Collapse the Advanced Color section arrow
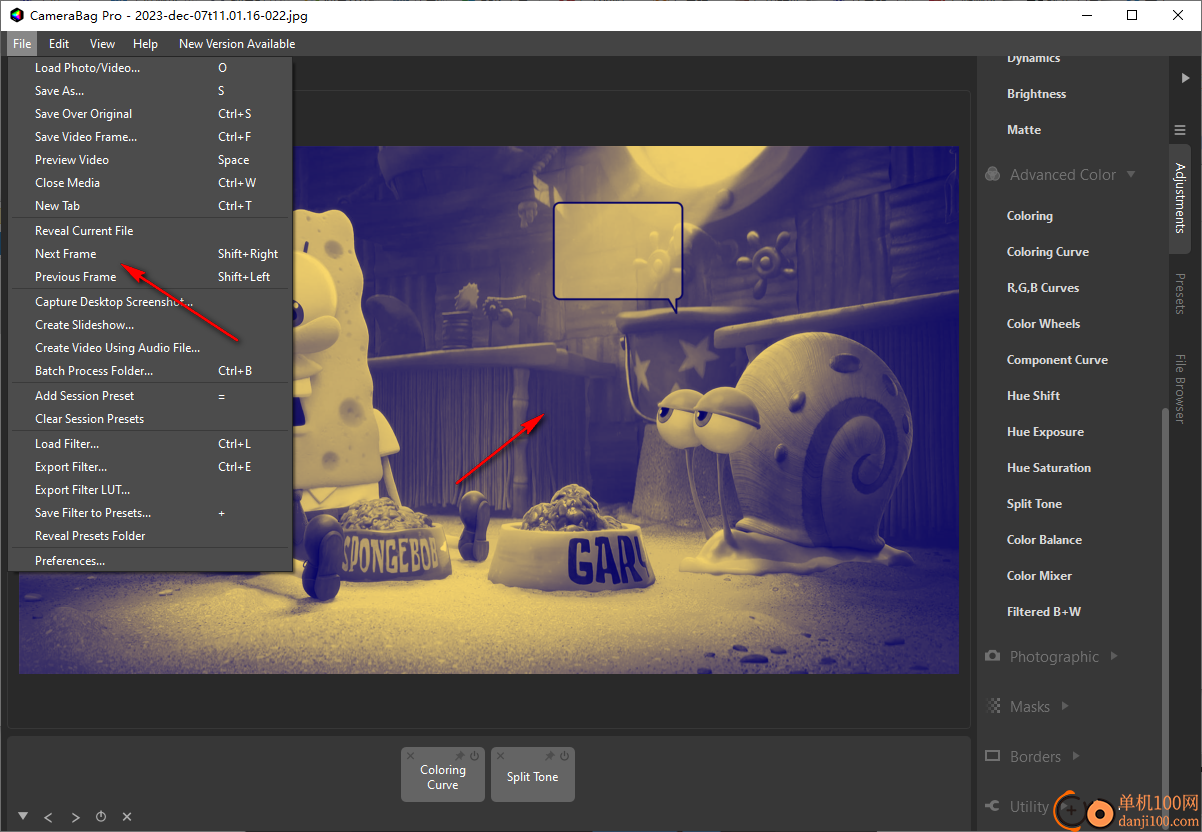Image resolution: width=1202 pixels, height=832 pixels. pyautogui.click(x=1131, y=174)
